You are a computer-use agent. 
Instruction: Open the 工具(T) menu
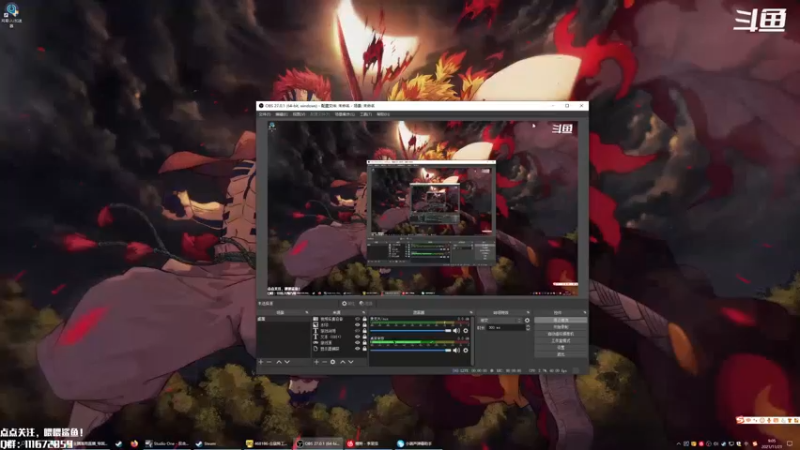366,114
